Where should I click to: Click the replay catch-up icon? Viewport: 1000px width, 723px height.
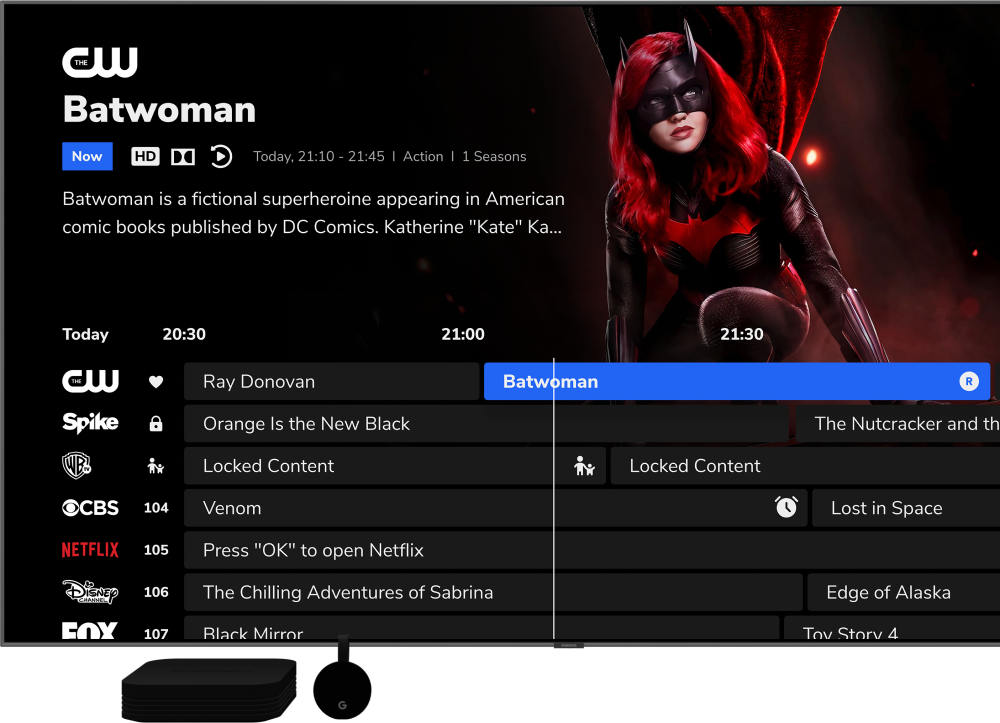tap(221, 156)
